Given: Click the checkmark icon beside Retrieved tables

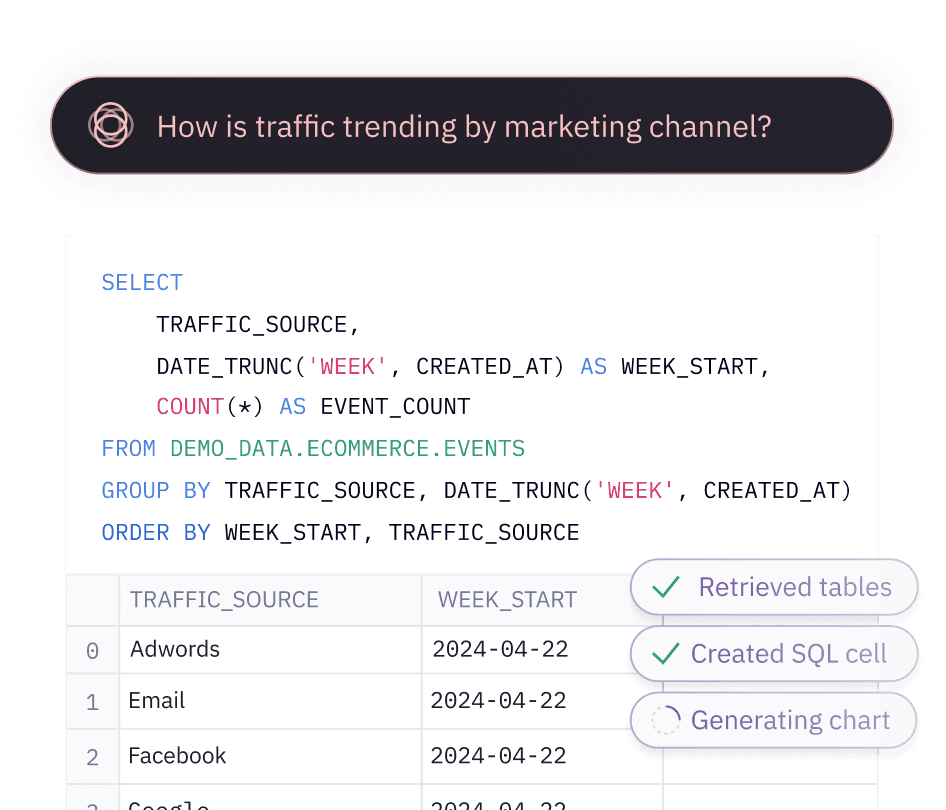Looking at the screenshot, I should [666, 587].
